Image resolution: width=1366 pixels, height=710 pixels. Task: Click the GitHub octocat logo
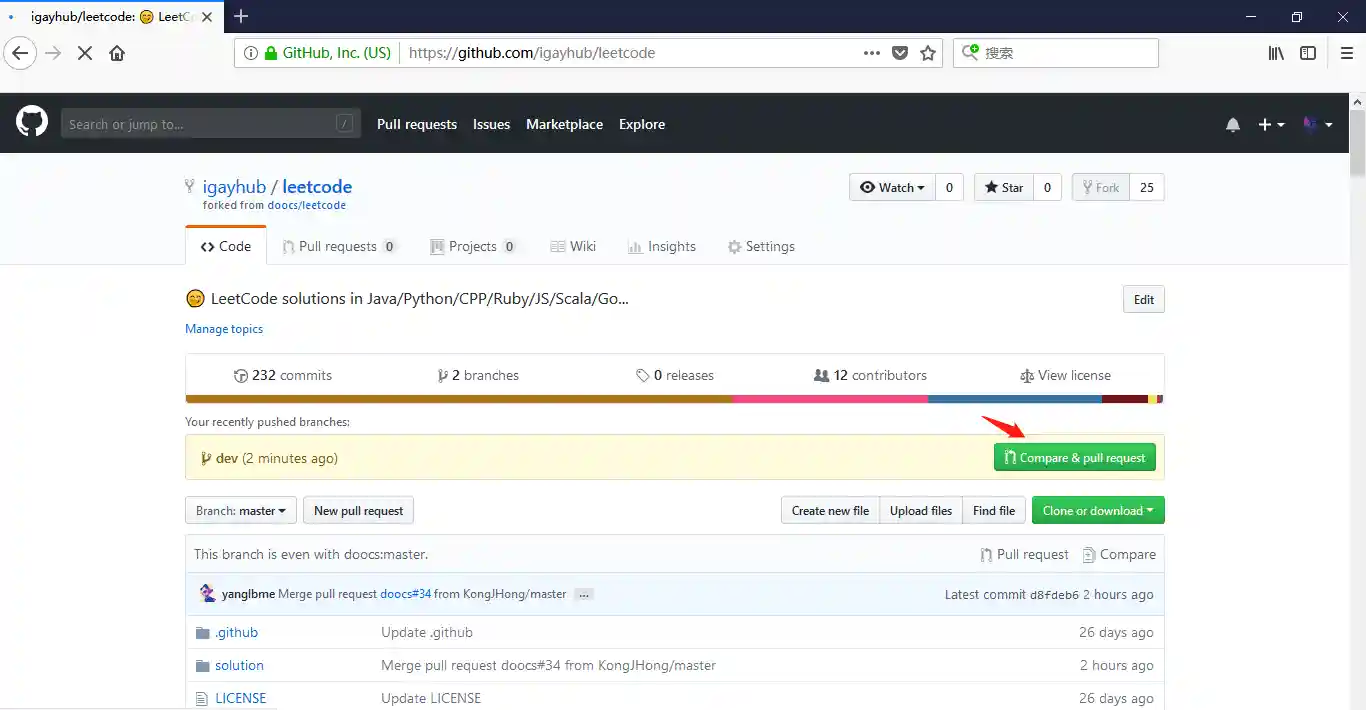pyautogui.click(x=31, y=121)
